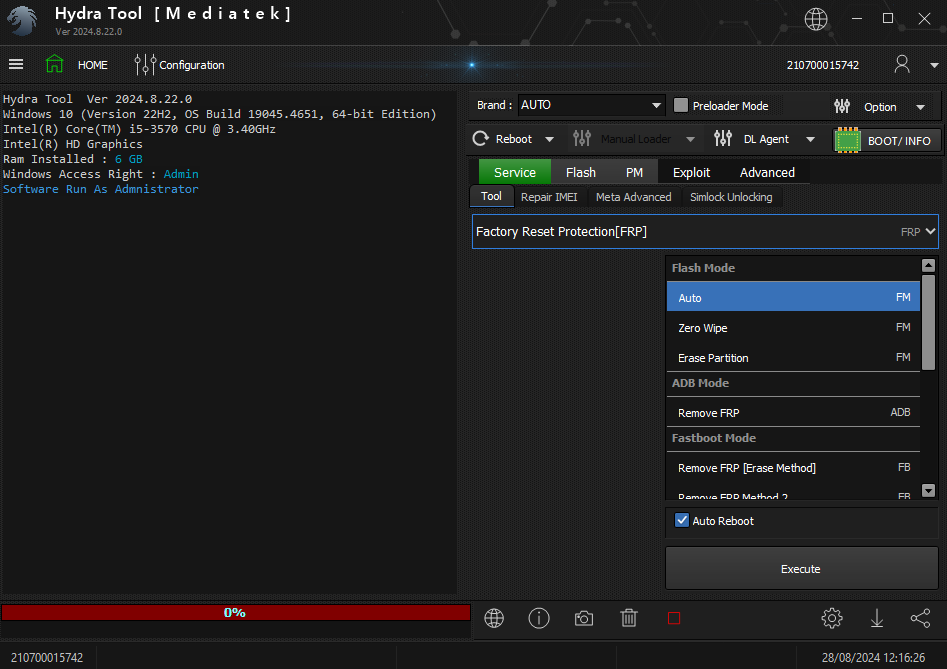Click the Configuration sliders icon
The height and width of the screenshot is (669, 947).
[x=145, y=65]
